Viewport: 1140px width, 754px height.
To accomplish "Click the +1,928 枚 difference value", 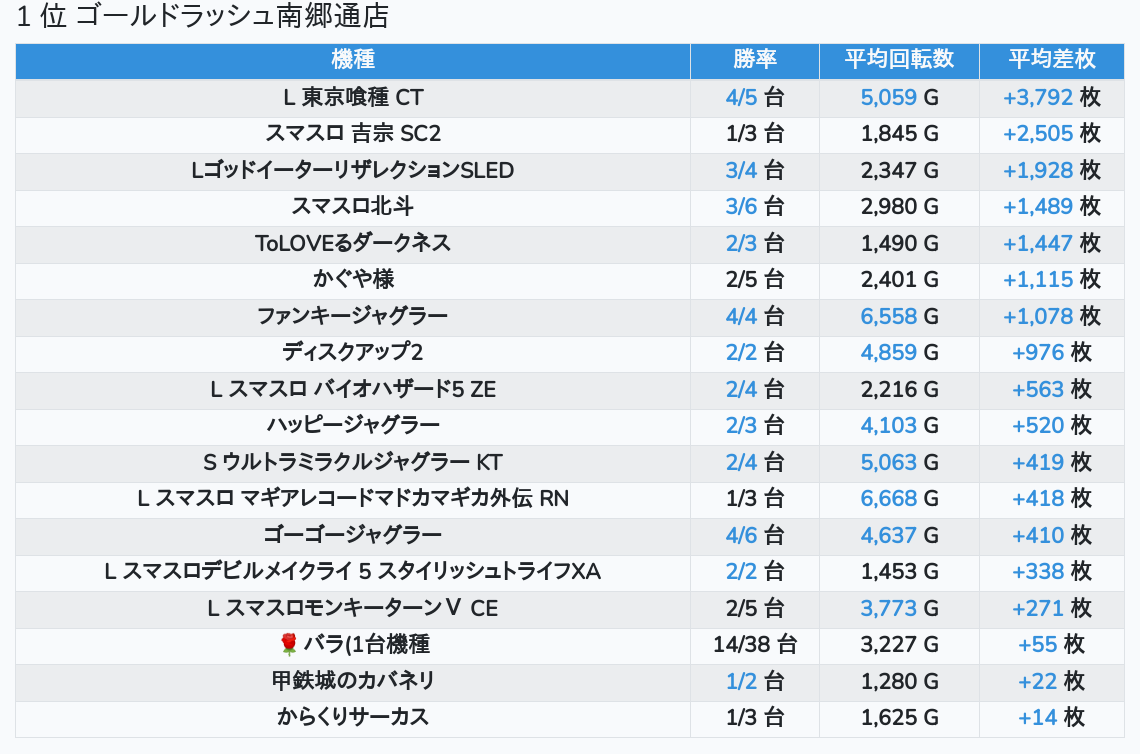I will [1051, 170].
